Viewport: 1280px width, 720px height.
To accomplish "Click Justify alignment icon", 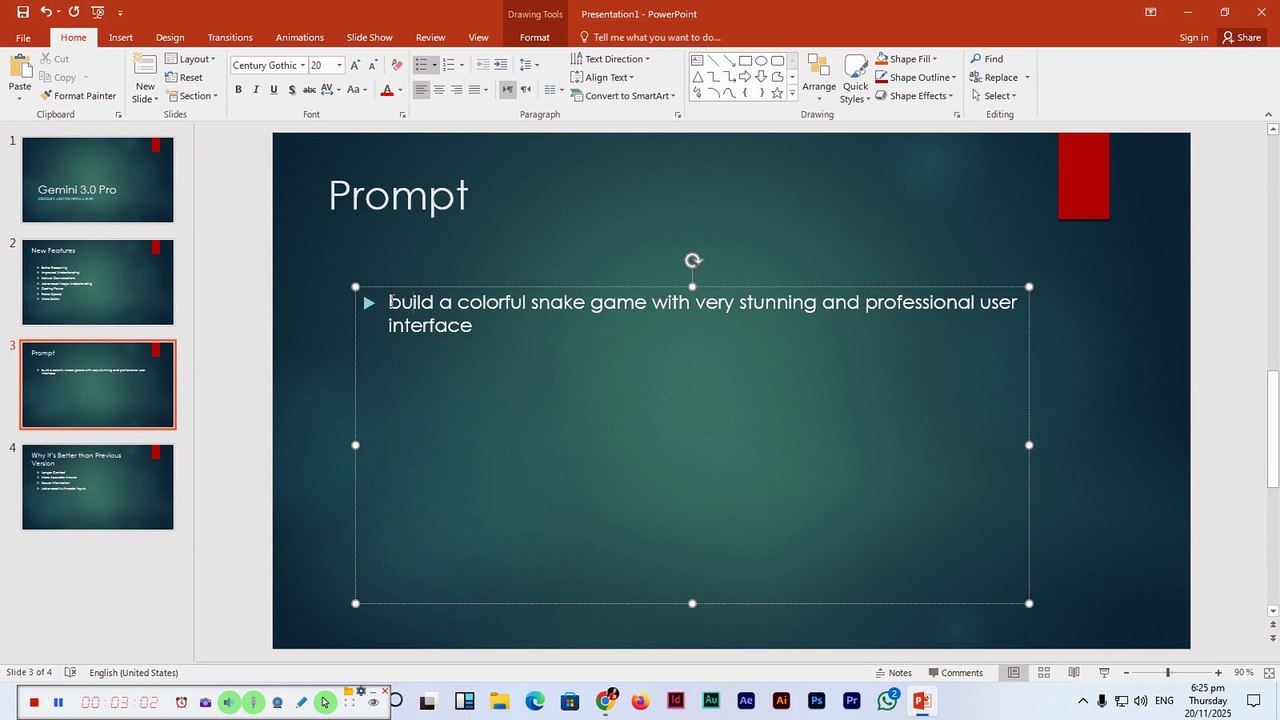I will [x=475, y=90].
